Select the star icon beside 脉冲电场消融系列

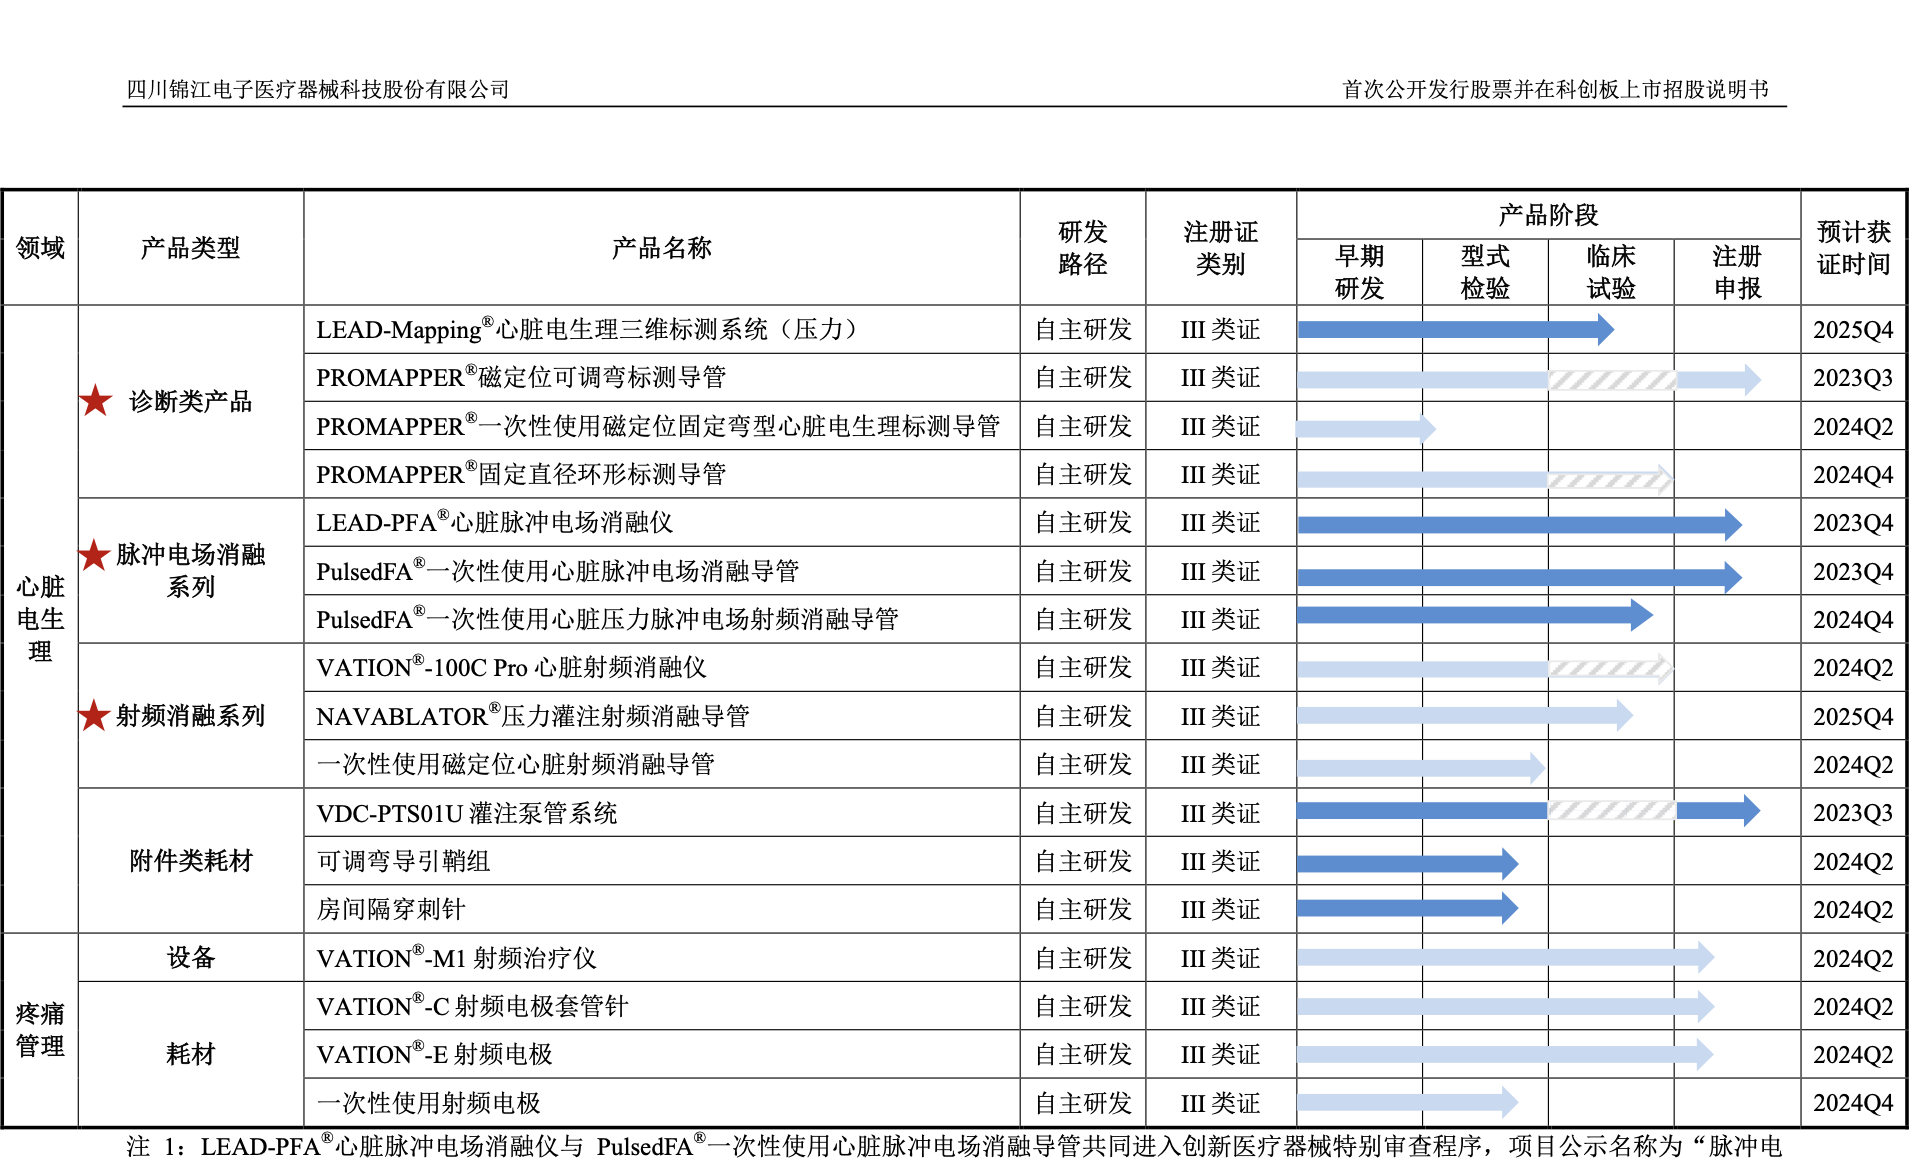[95, 555]
